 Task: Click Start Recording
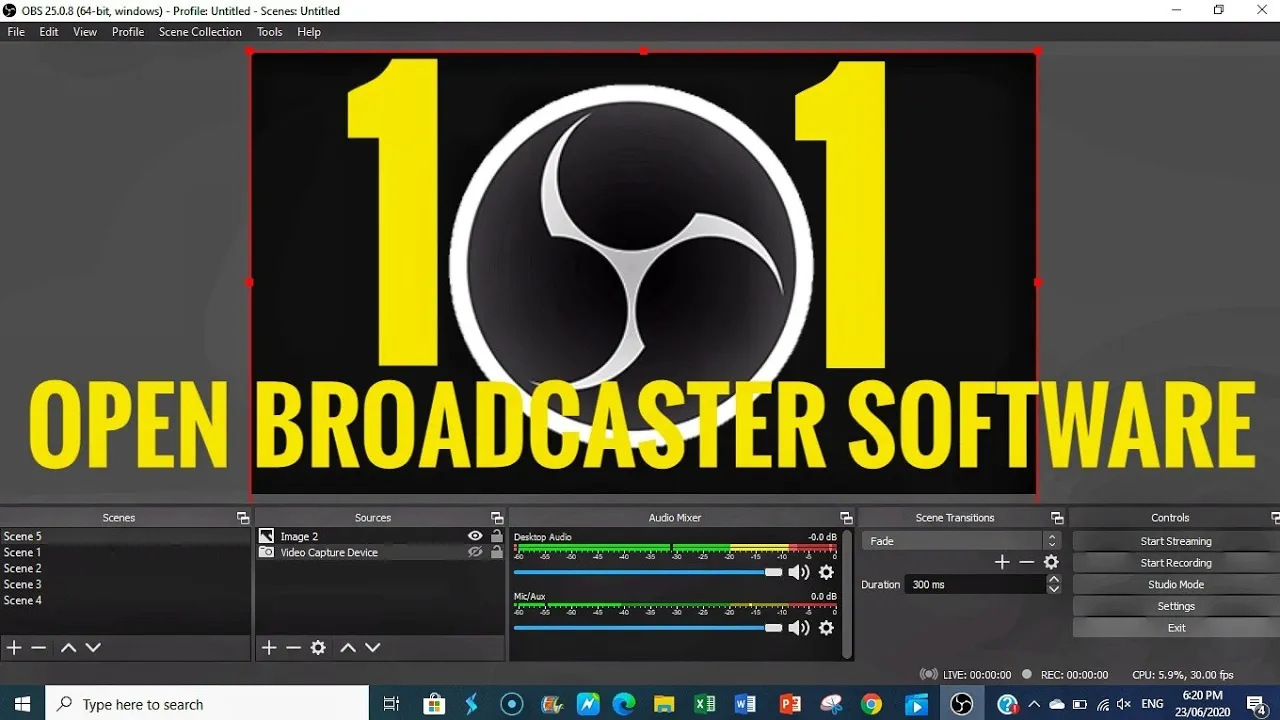click(1176, 563)
